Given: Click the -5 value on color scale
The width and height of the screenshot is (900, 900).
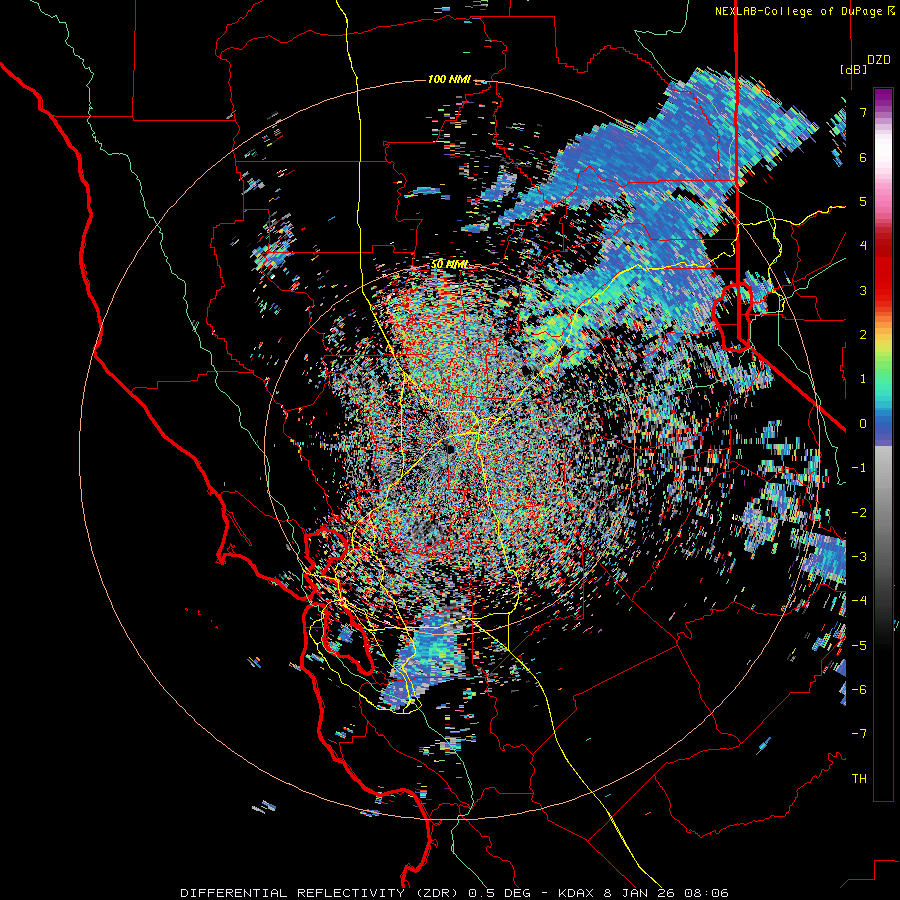Looking at the screenshot, I should point(859,645).
